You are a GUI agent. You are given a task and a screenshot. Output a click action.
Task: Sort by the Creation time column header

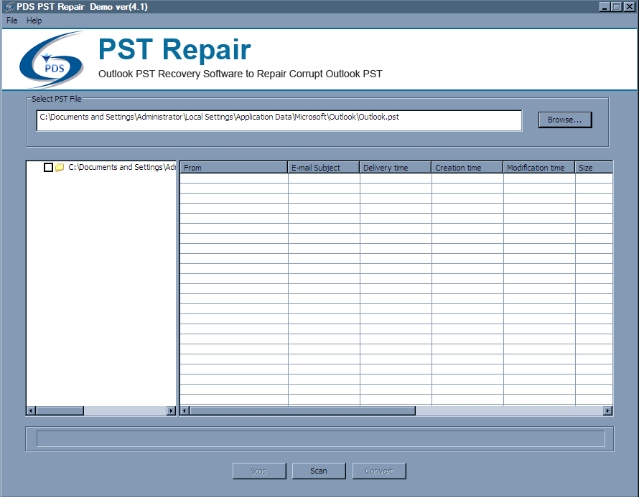[467, 167]
